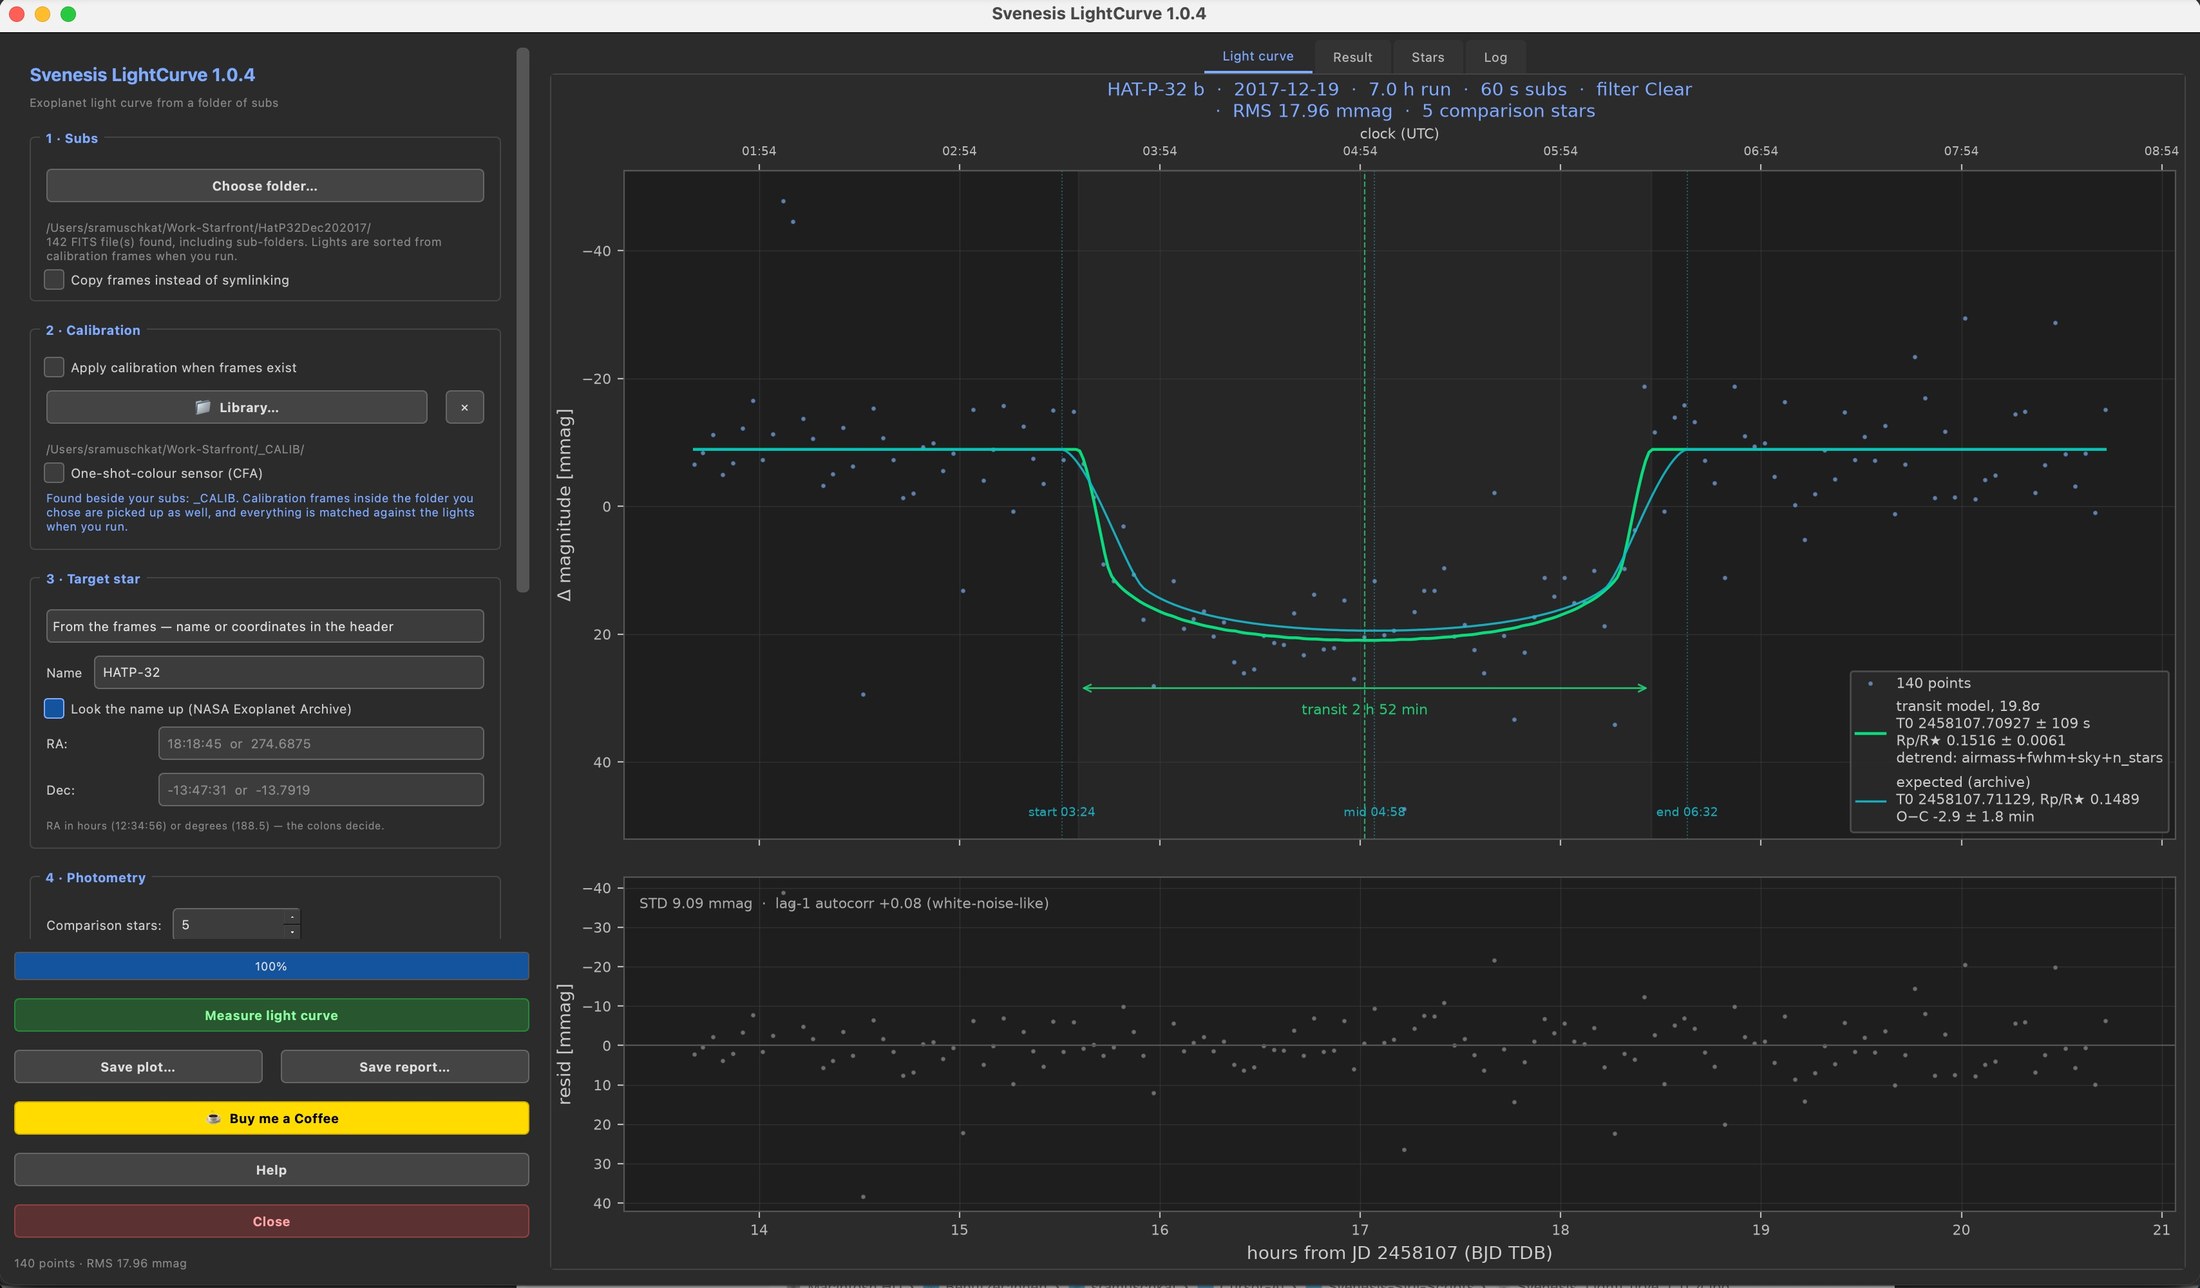Click the 'HAT-P-32 b' plot title text
Viewport: 2200px width, 1288px height.
tap(1155, 89)
